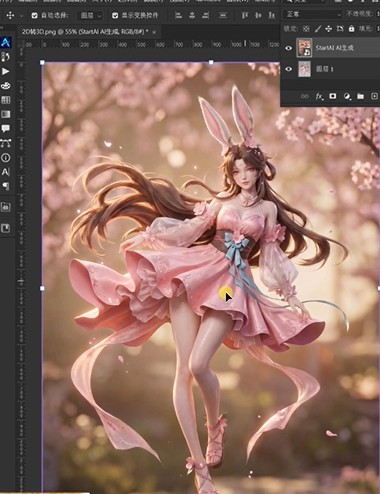Image resolution: width=380 pixels, height=494 pixels.
Task: Align bottom edges of layers
Action: [x=272, y=15]
